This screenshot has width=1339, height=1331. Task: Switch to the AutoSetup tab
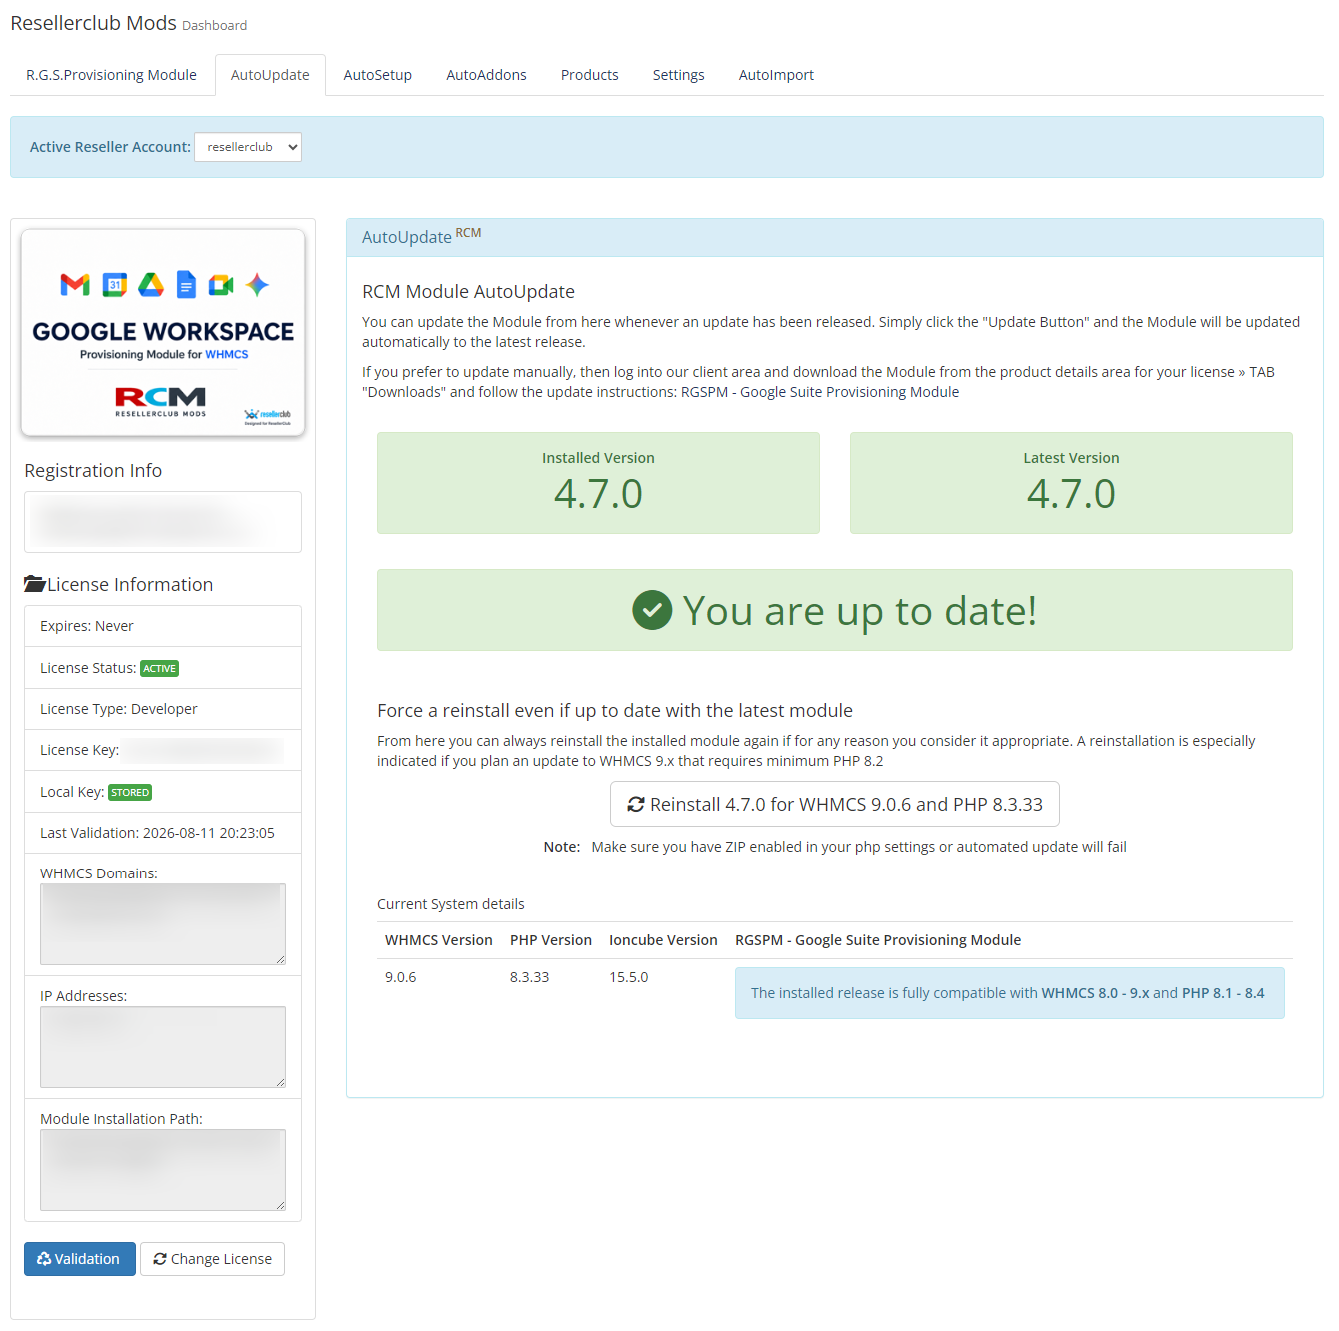coord(378,75)
